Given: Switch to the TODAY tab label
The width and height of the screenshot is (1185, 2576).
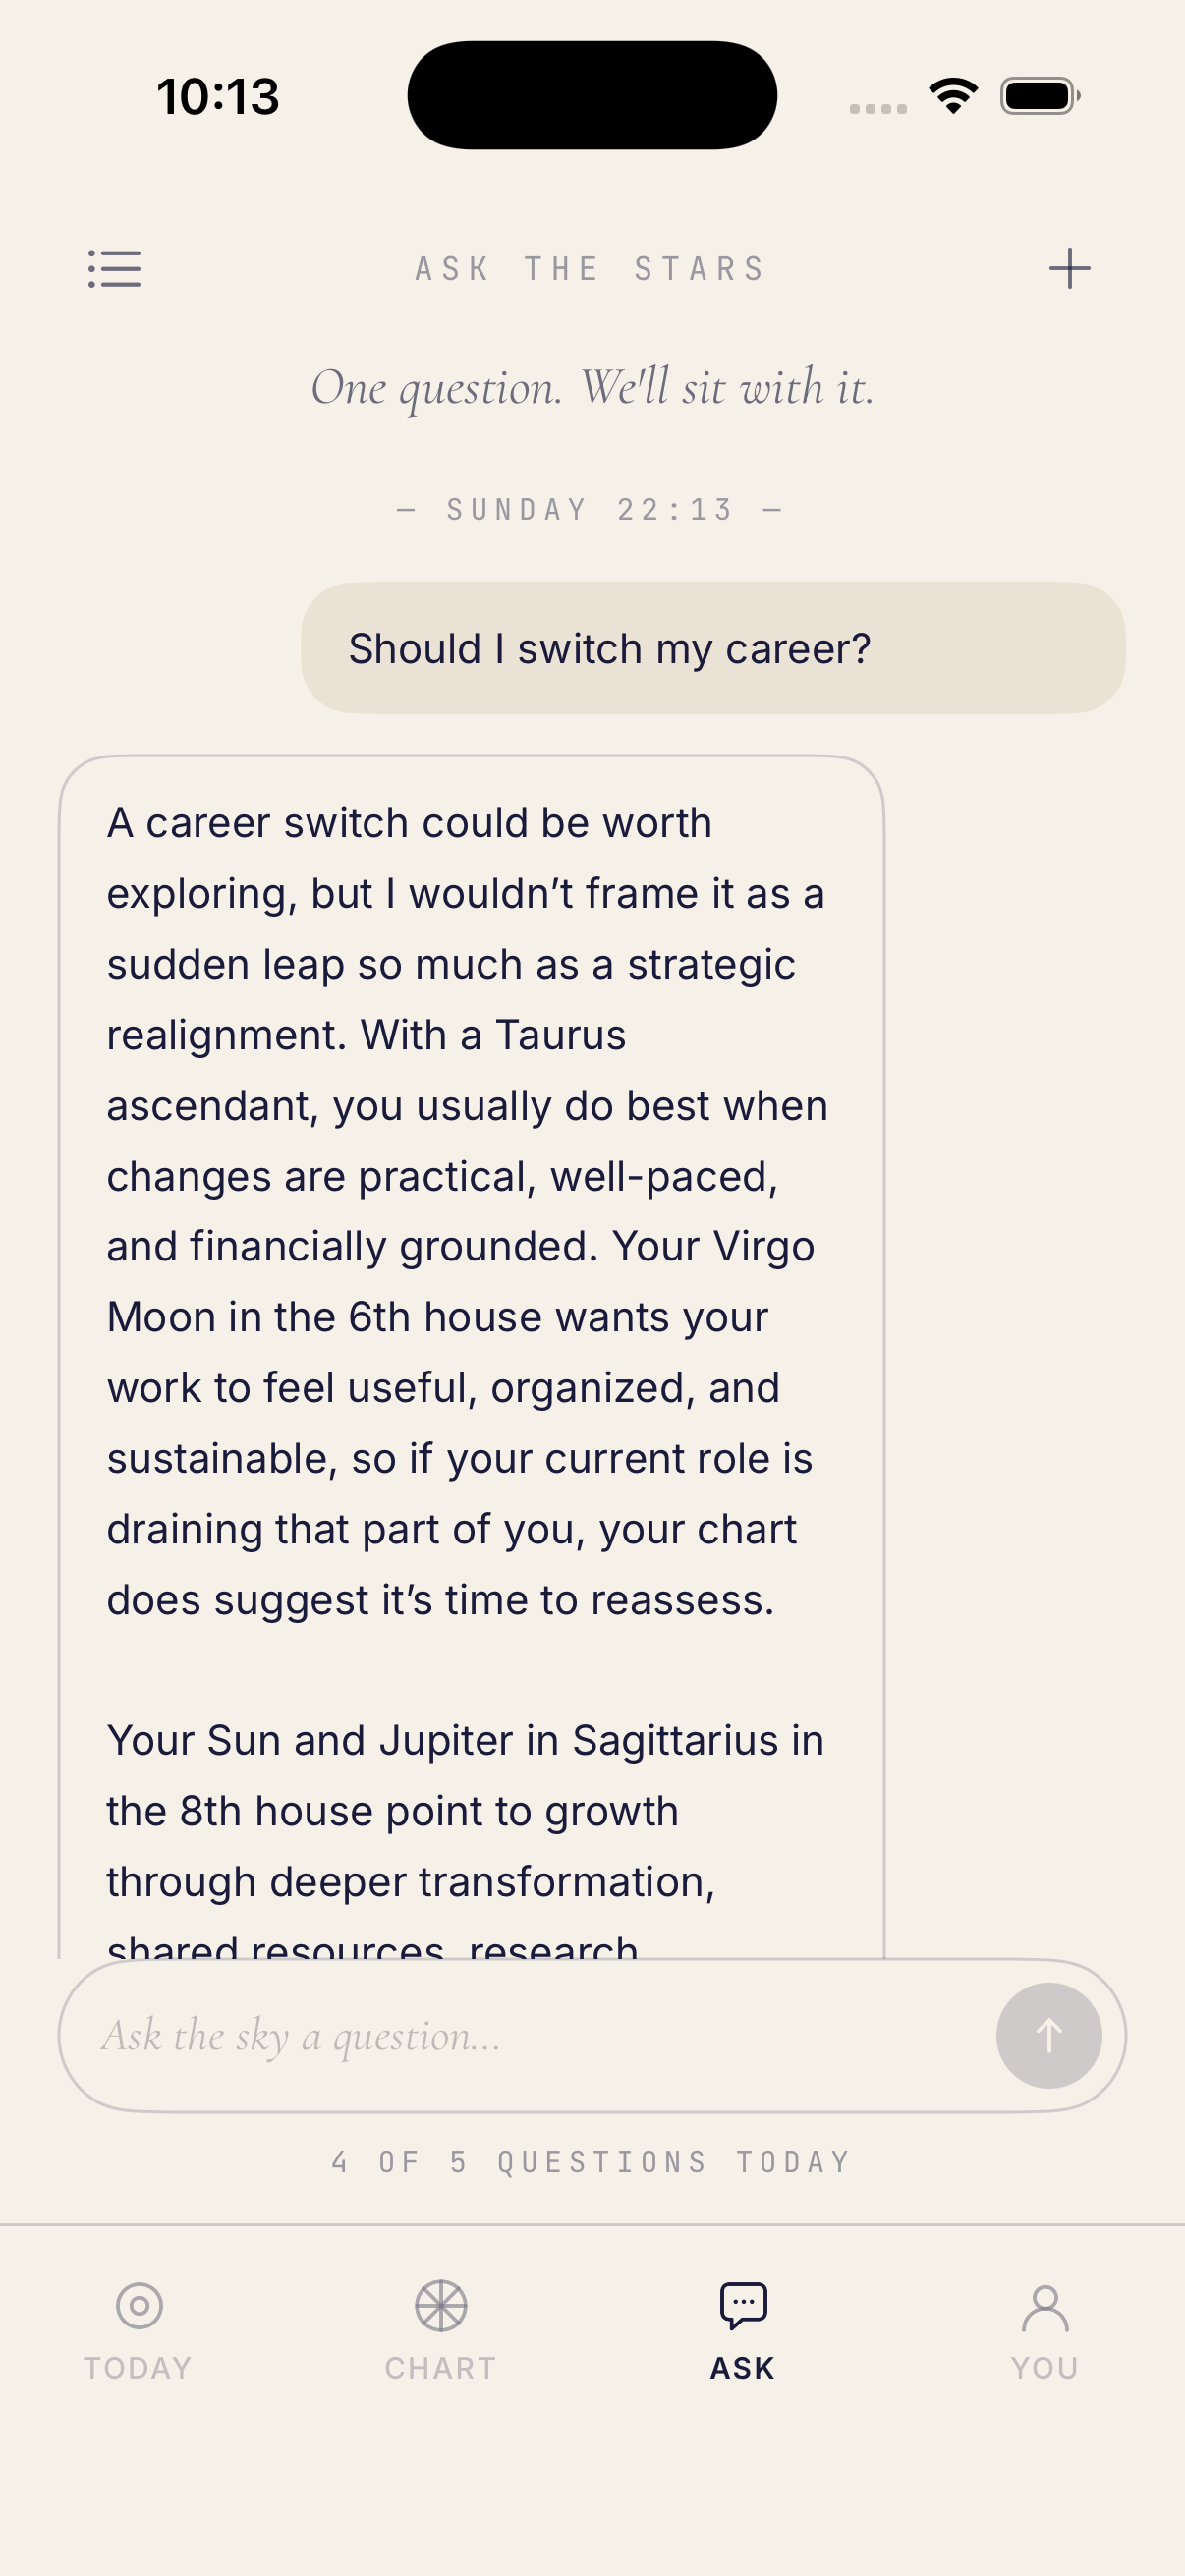Looking at the screenshot, I should 138,2367.
